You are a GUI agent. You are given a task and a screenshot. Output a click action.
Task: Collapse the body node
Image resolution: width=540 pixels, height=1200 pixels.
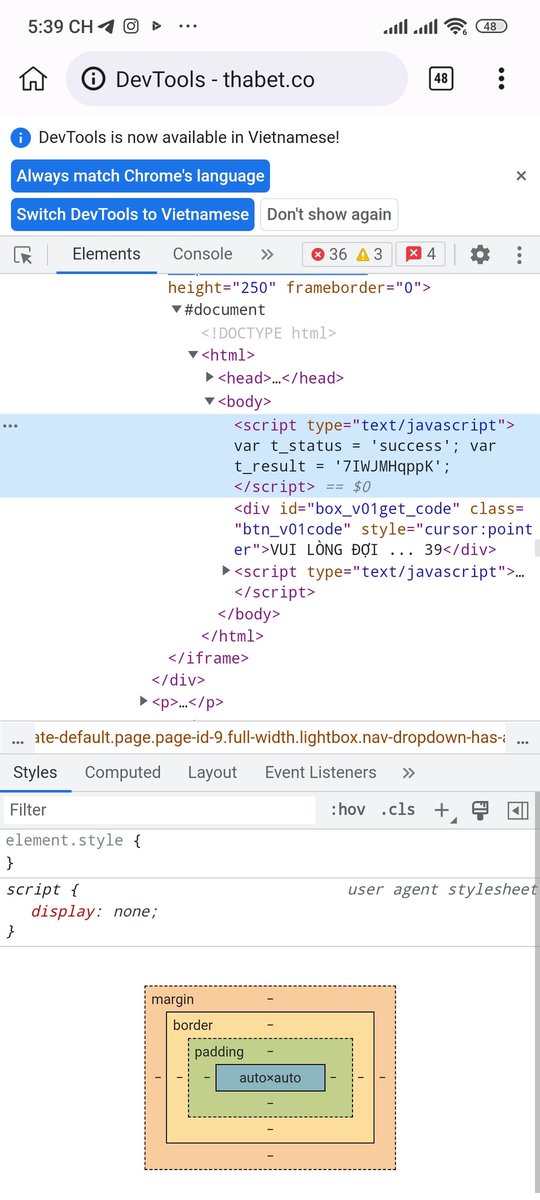point(210,401)
